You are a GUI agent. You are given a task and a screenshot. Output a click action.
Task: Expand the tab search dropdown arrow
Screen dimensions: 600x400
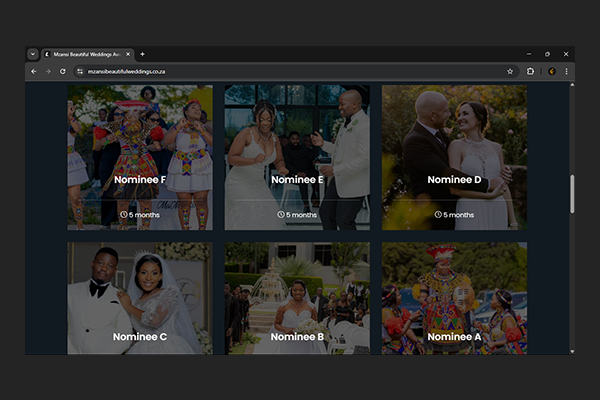point(33,54)
